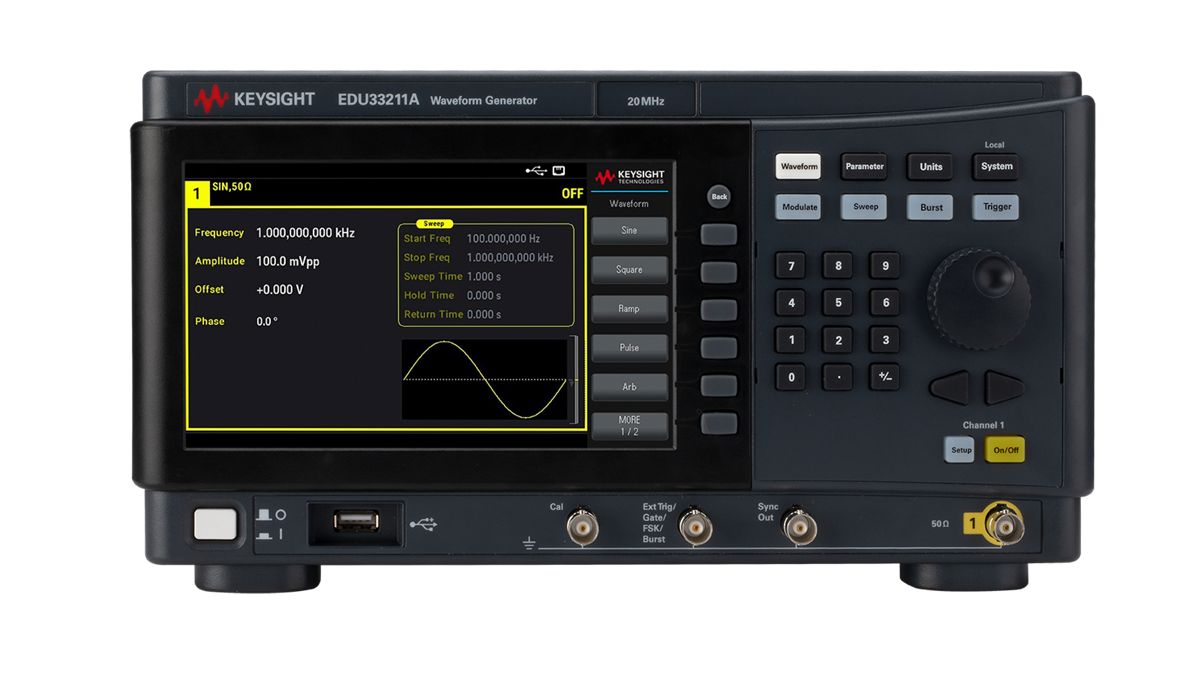Image resolution: width=1200 pixels, height=675 pixels.
Task: Tap the decimal point key
Action: point(838,377)
